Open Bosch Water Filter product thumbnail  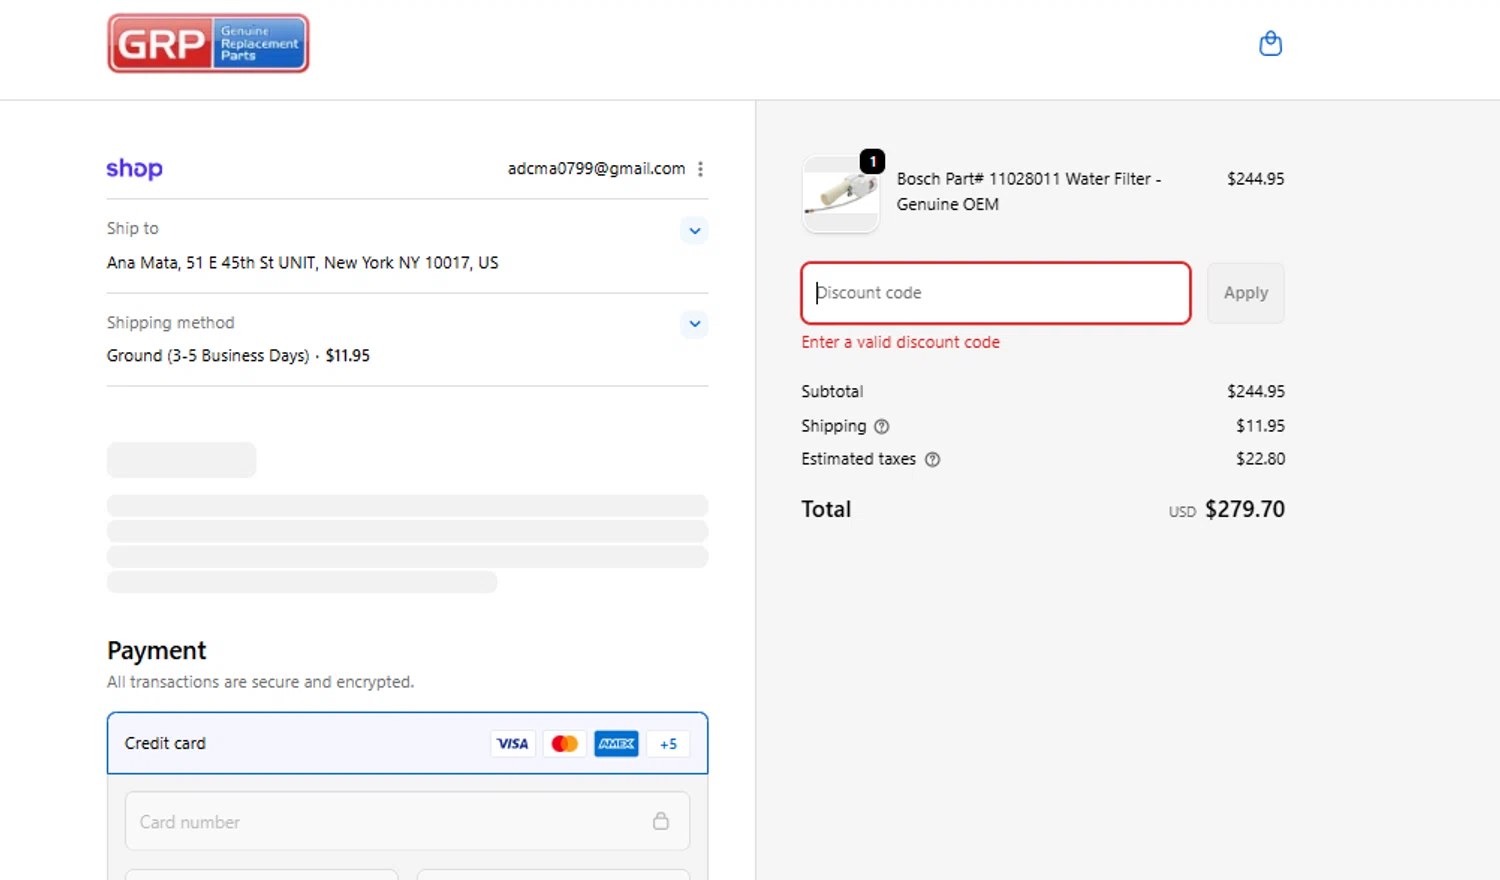(x=841, y=194)
